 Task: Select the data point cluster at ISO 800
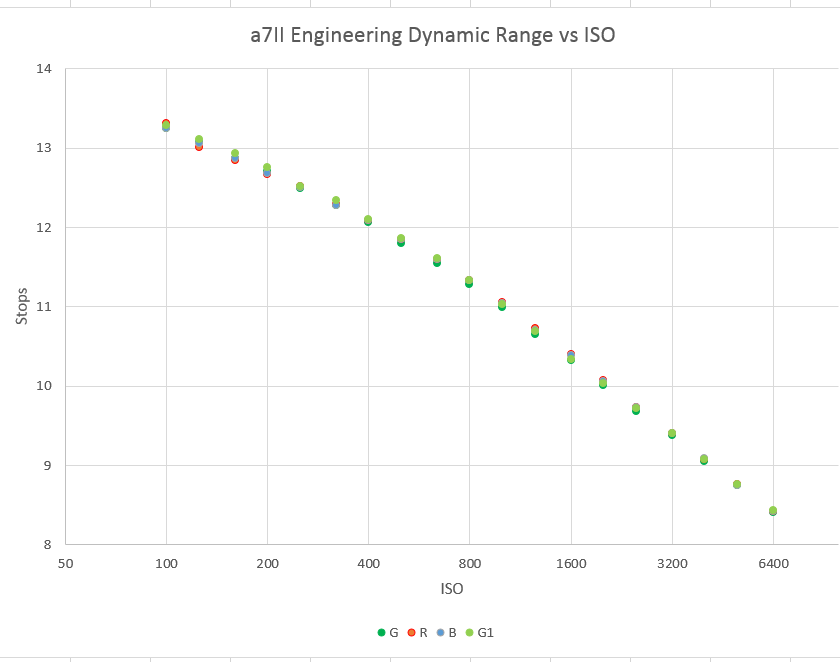(469, 282)
